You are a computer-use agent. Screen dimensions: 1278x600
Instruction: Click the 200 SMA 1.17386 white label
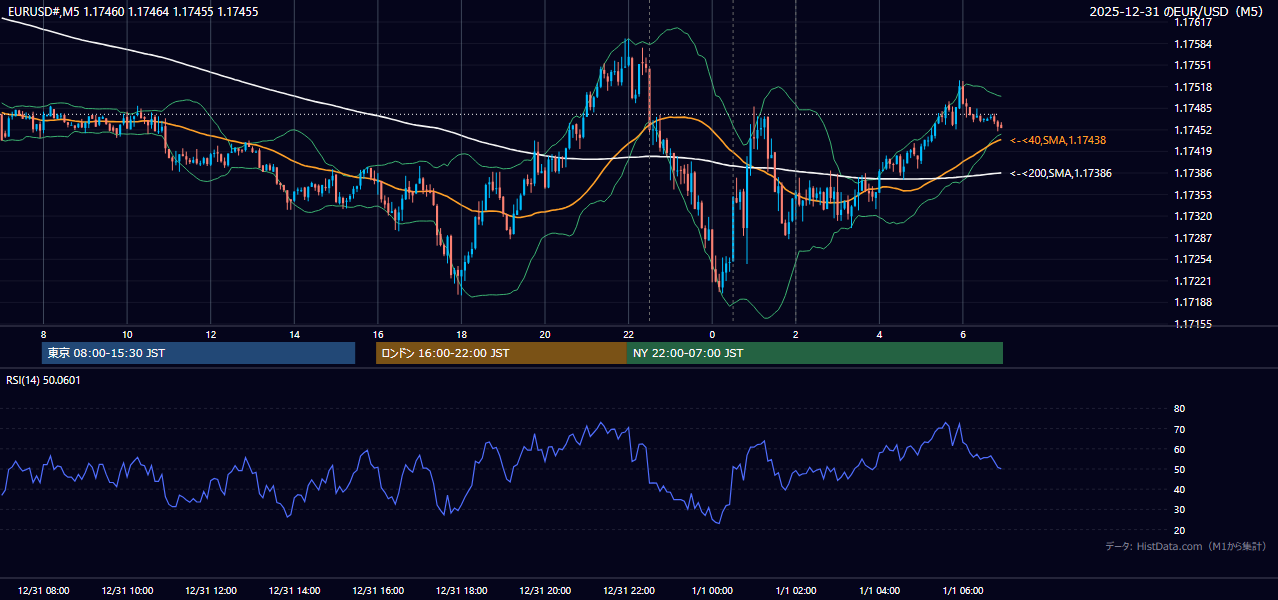(1061, 174)
